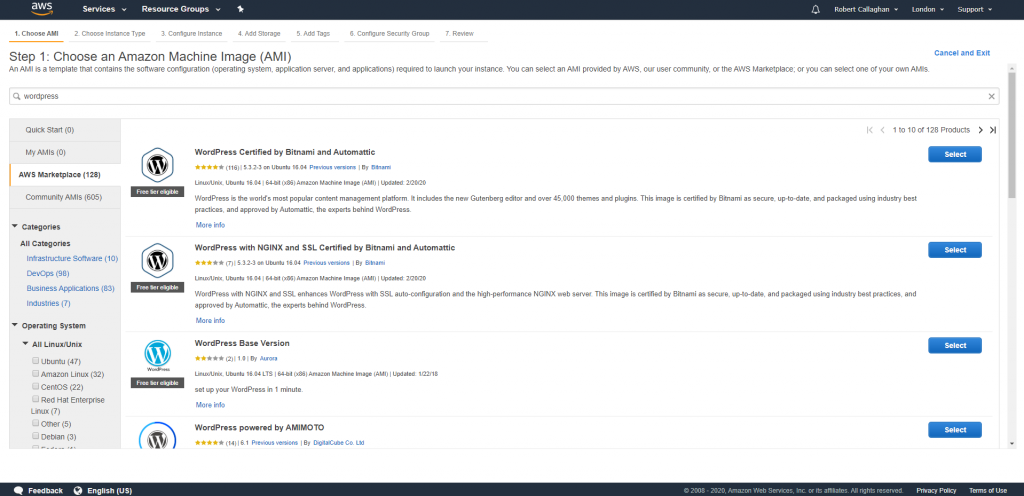Screen dimensions: 1024x496
Task: Check the CentOS (22) filter
Action: [x=35, y=386]
